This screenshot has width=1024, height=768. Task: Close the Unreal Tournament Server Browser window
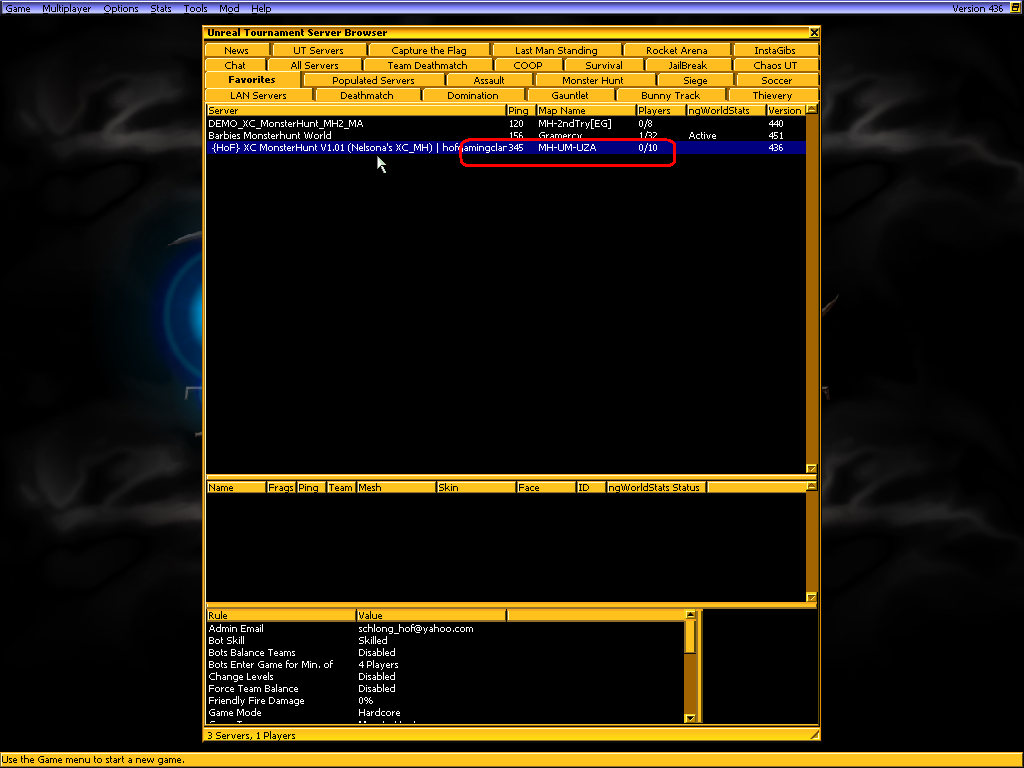coord(814,33)
